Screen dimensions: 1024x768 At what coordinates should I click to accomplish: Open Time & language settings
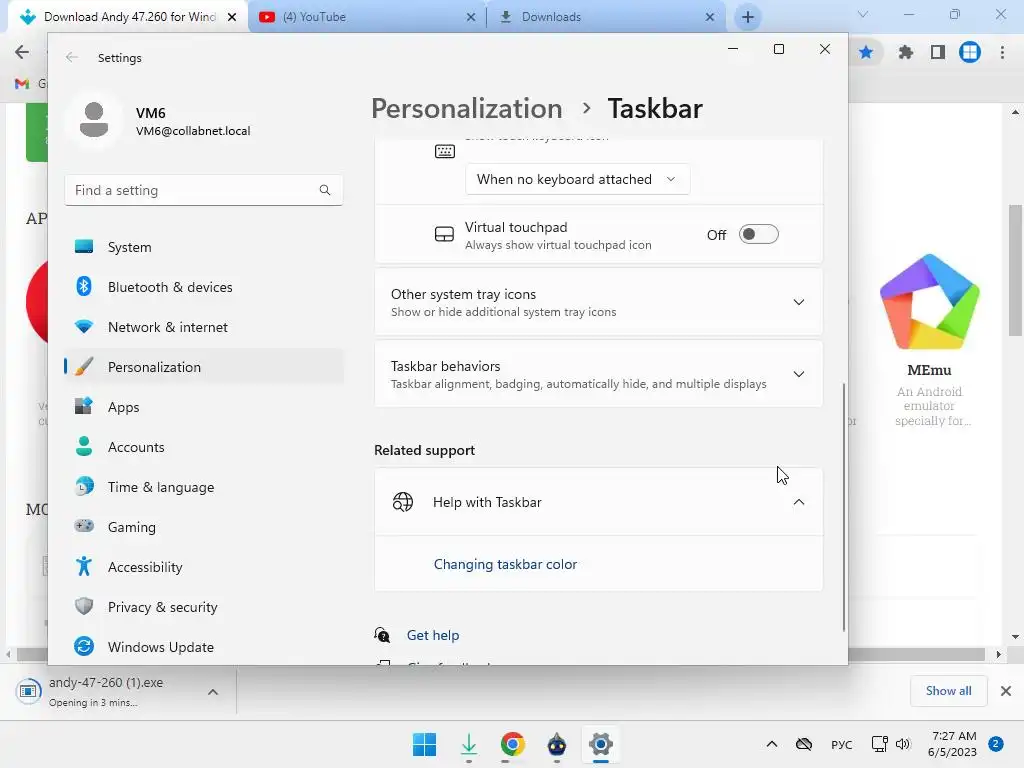tap(204, 487)
